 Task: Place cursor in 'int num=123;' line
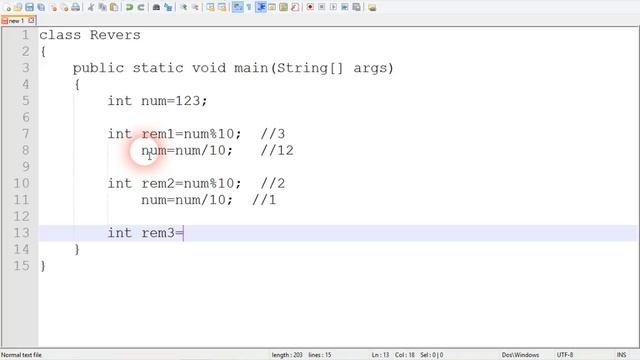tap(158, 101)
